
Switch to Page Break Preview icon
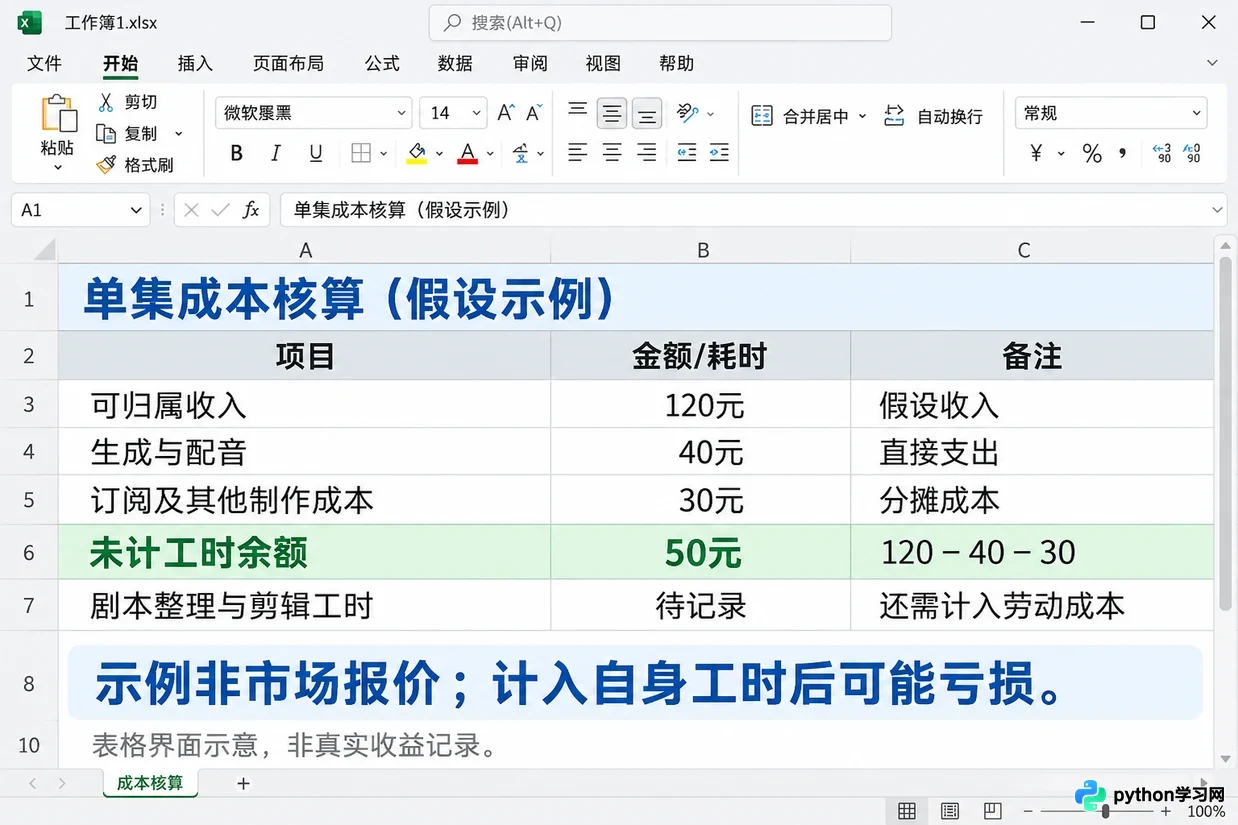point(992,811)
